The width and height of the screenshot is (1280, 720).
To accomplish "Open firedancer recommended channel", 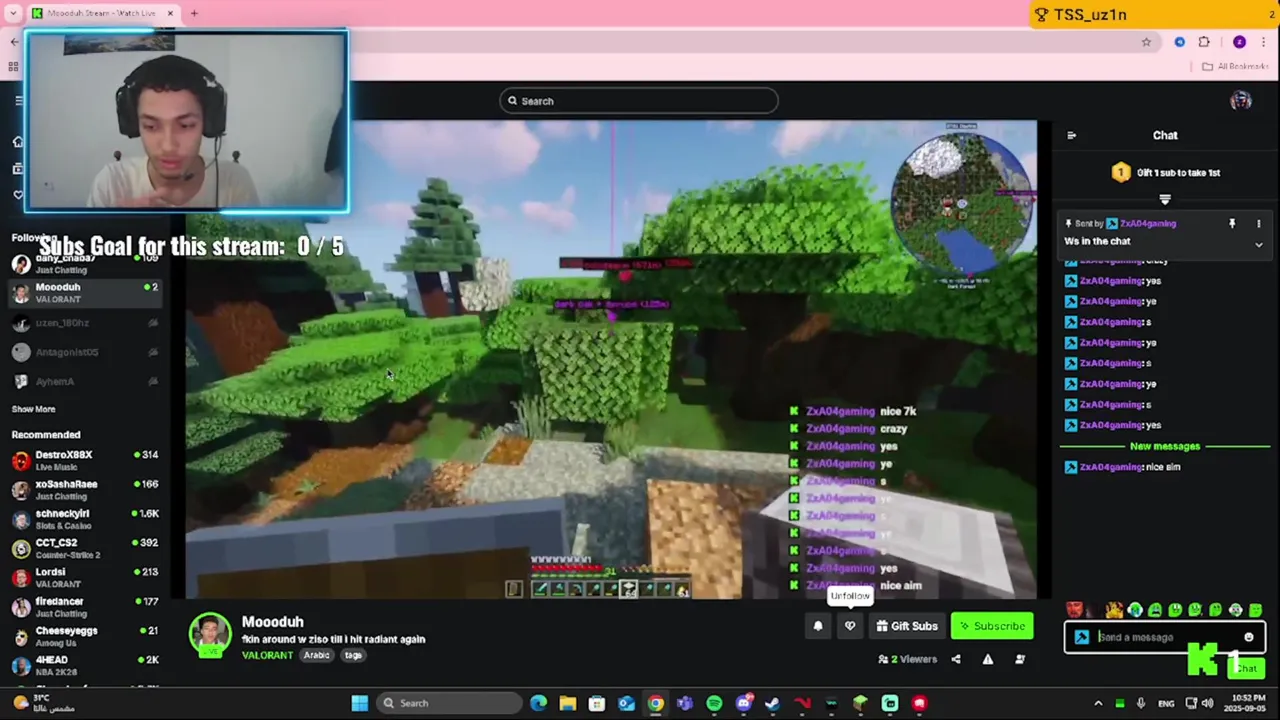I will [x=85, y=607].
